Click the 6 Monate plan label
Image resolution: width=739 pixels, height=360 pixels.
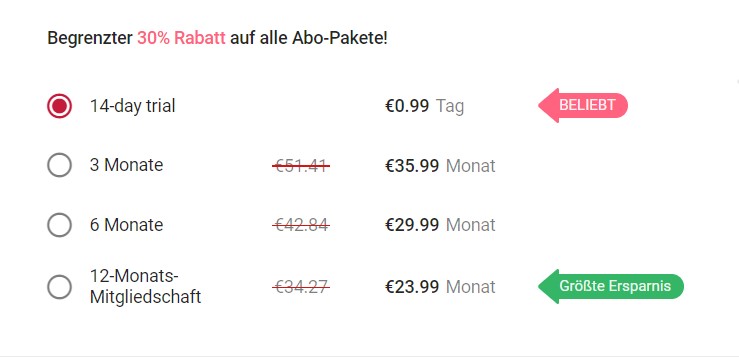[x=126, y=225]
